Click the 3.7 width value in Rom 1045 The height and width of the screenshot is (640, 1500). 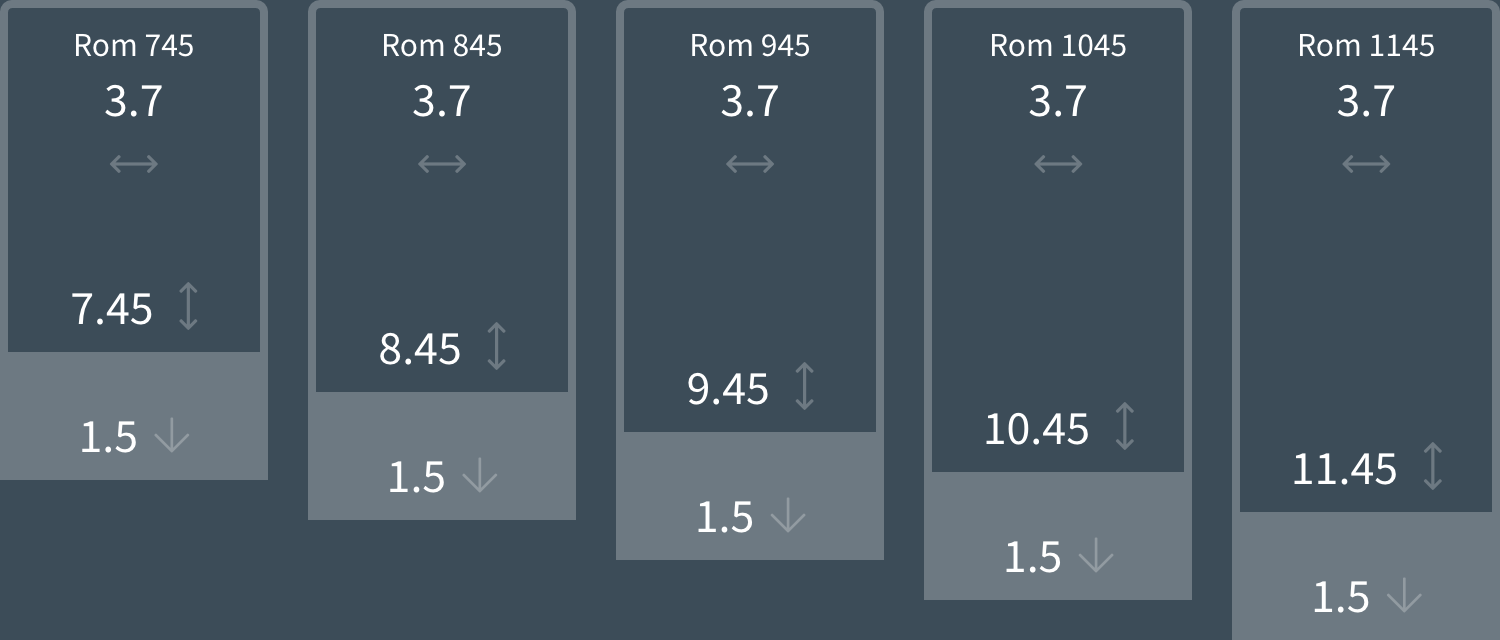(x=1058, y=101)
